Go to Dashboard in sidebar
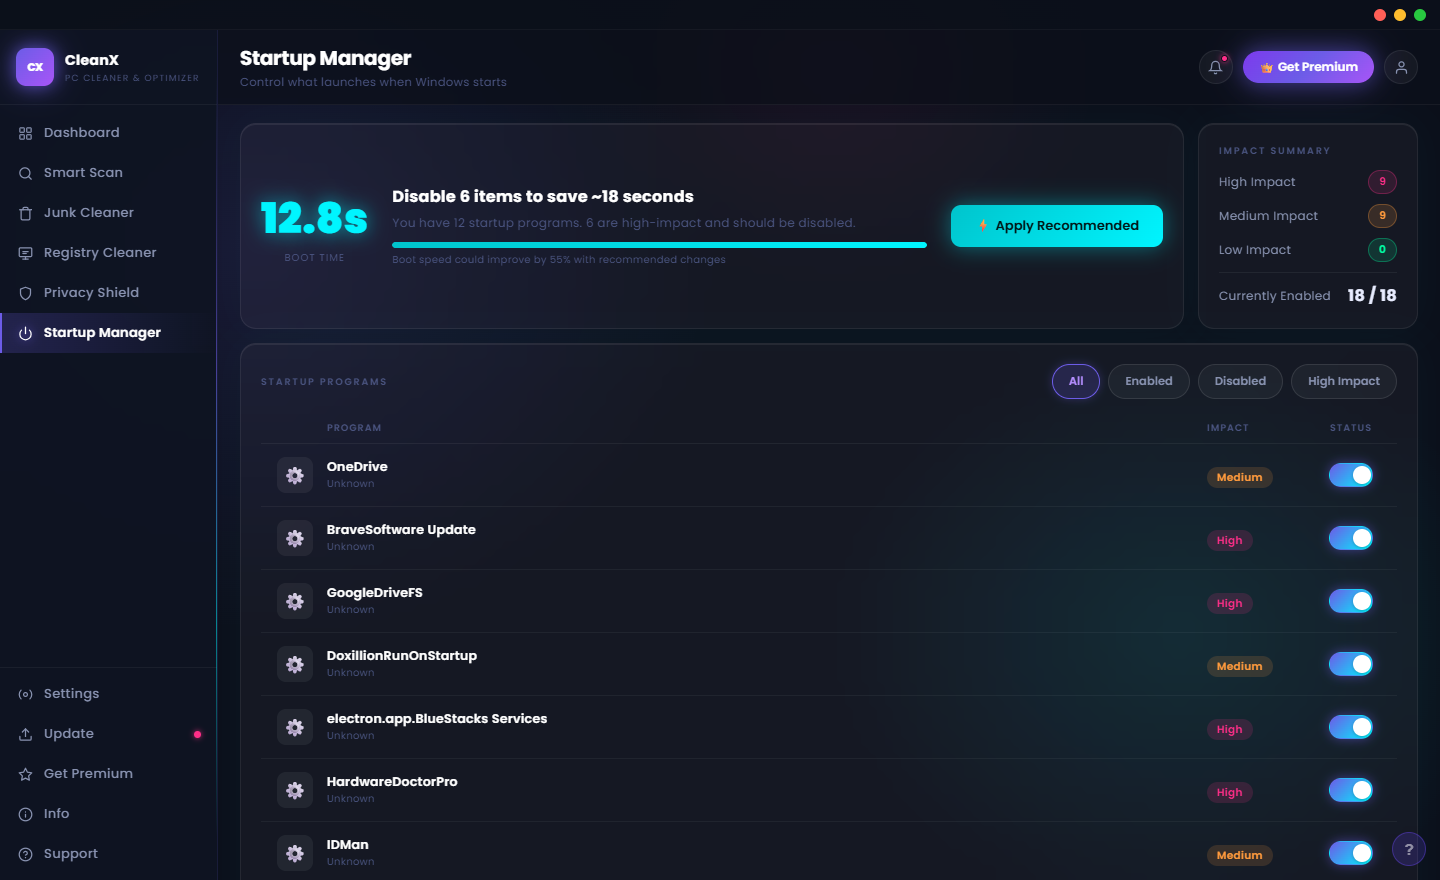This screenshot has width=1440, height=880. (x=108, y=133)
